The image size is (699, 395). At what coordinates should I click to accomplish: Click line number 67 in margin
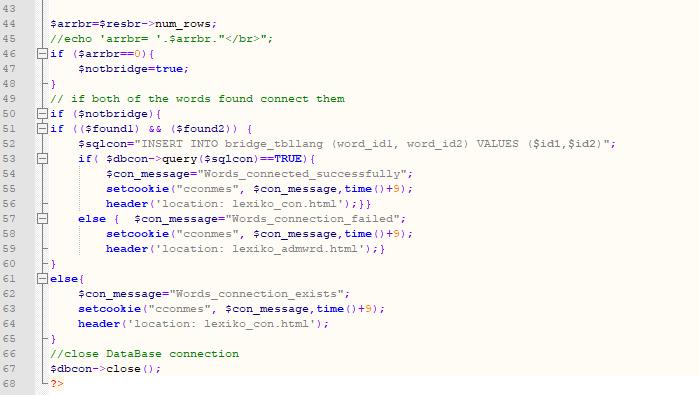click(x=9, y=369)
